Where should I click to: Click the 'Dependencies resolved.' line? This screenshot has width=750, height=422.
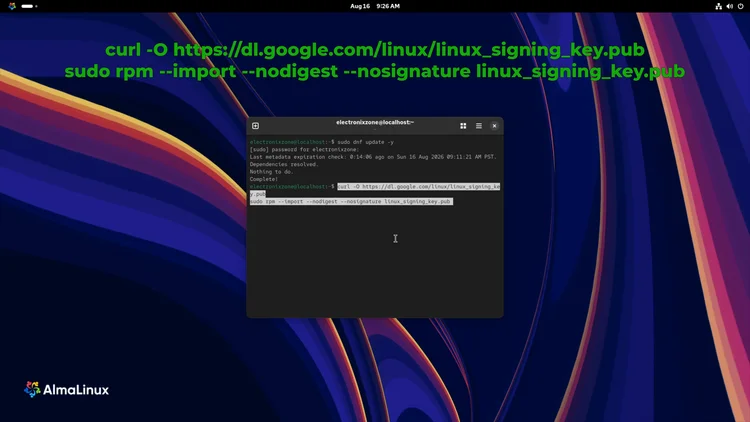[284, 164]
